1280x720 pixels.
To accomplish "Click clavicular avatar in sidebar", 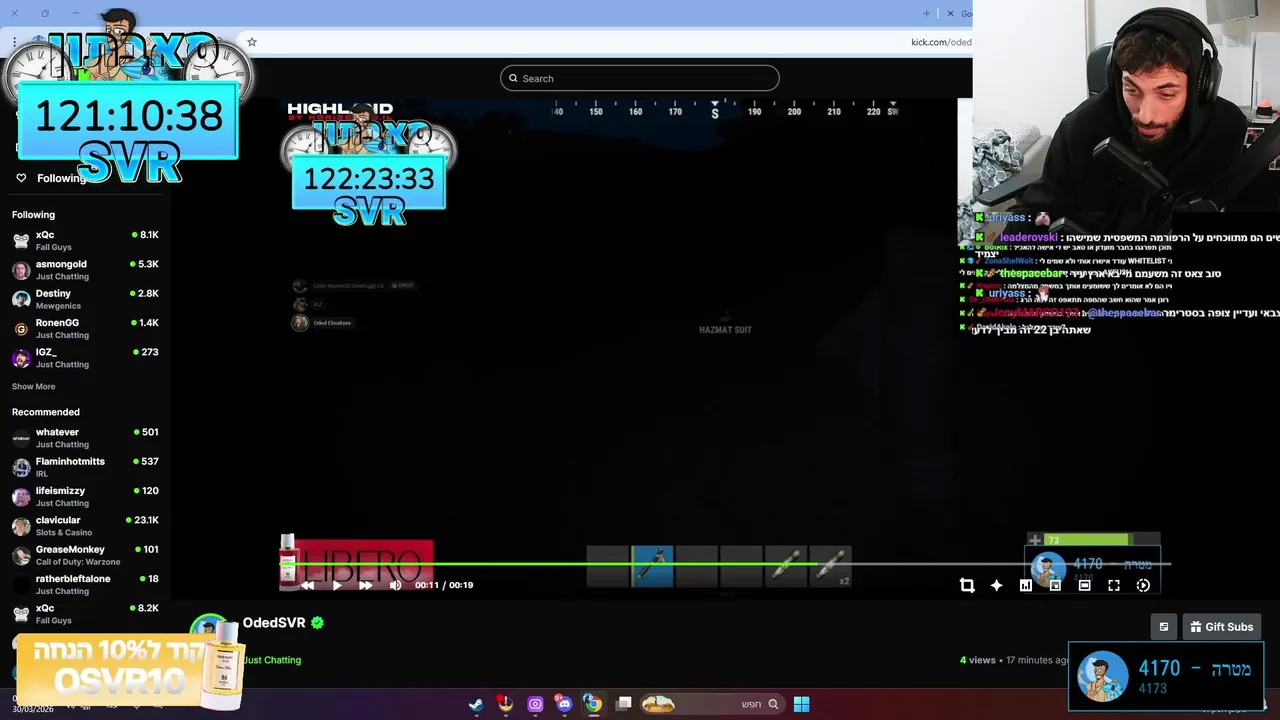I will (x=21, y=526).
